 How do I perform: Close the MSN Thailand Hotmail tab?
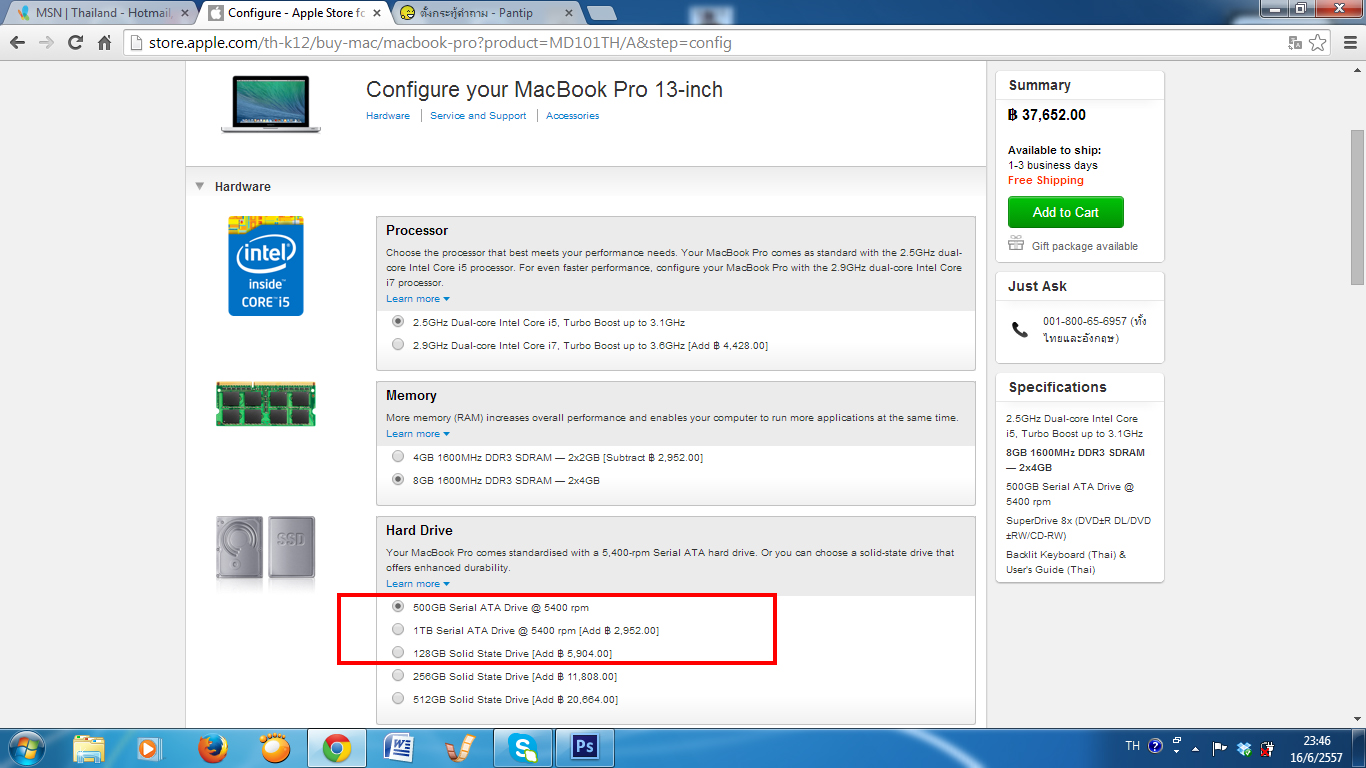184,13
